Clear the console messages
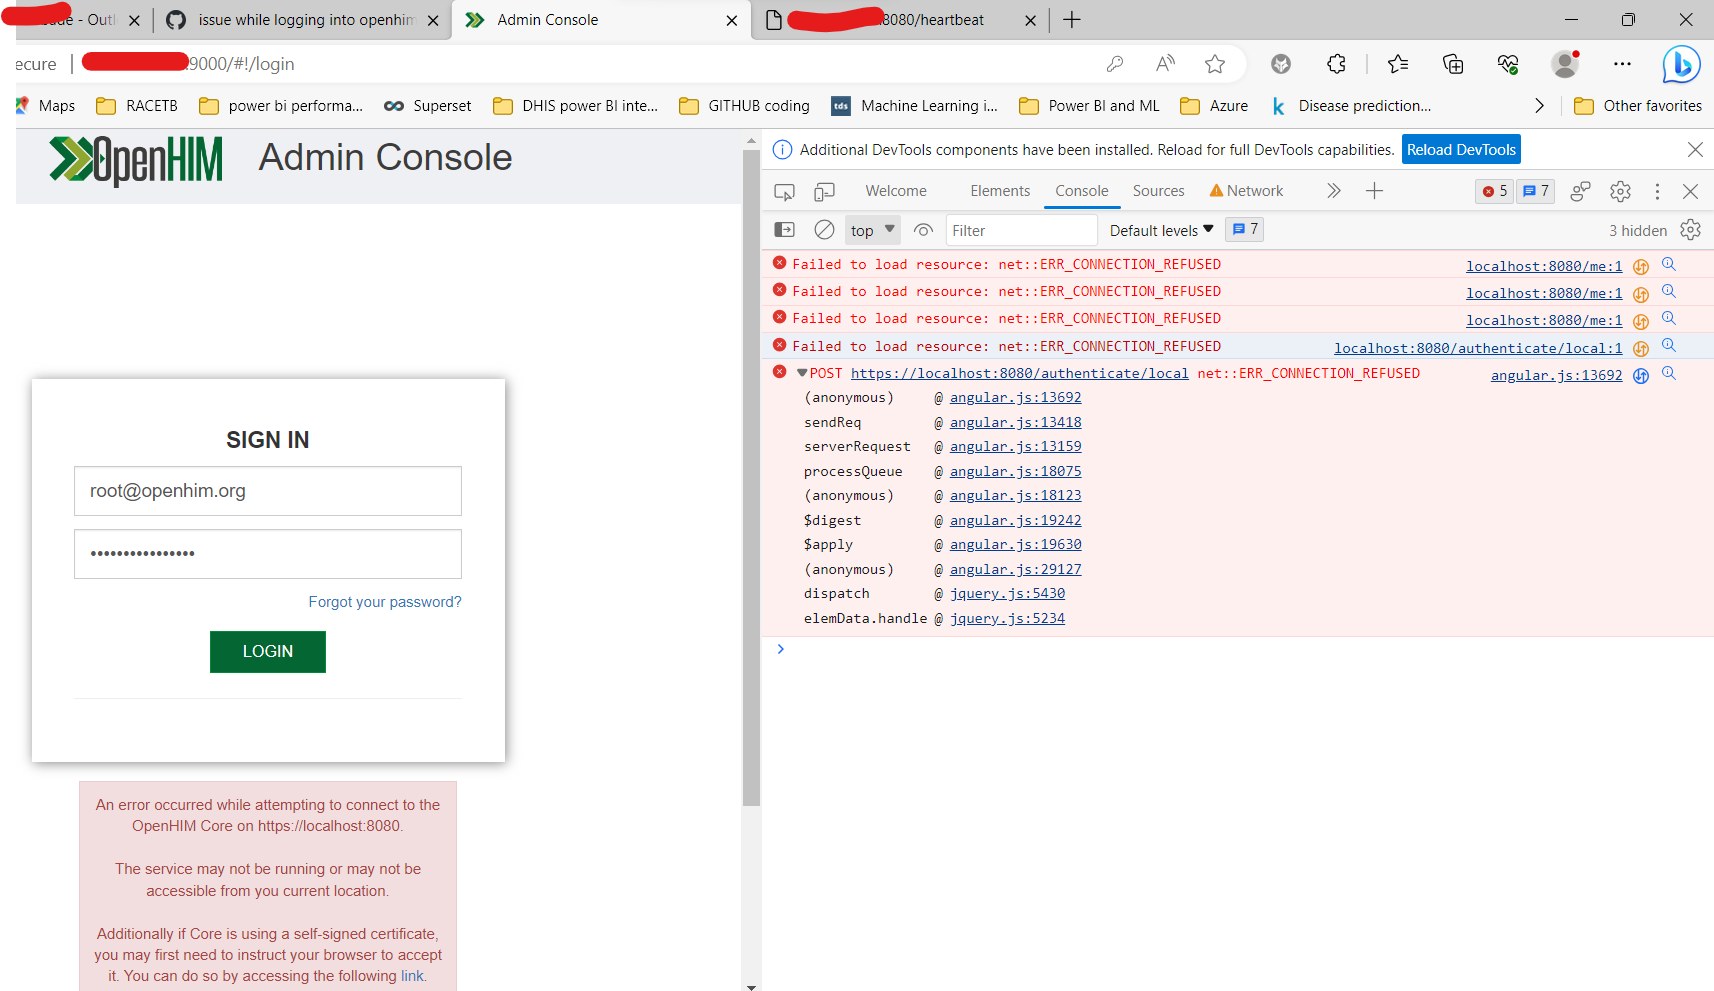 coord(824,229)
